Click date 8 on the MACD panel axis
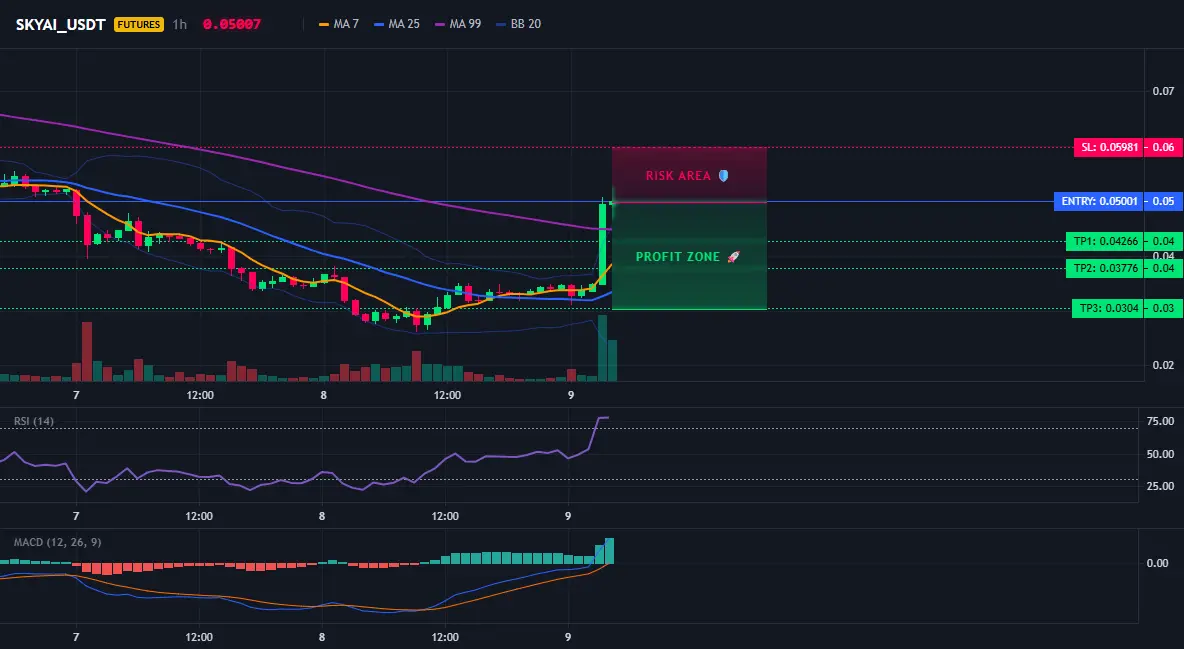1184x649 pixels. pos(322,637)
